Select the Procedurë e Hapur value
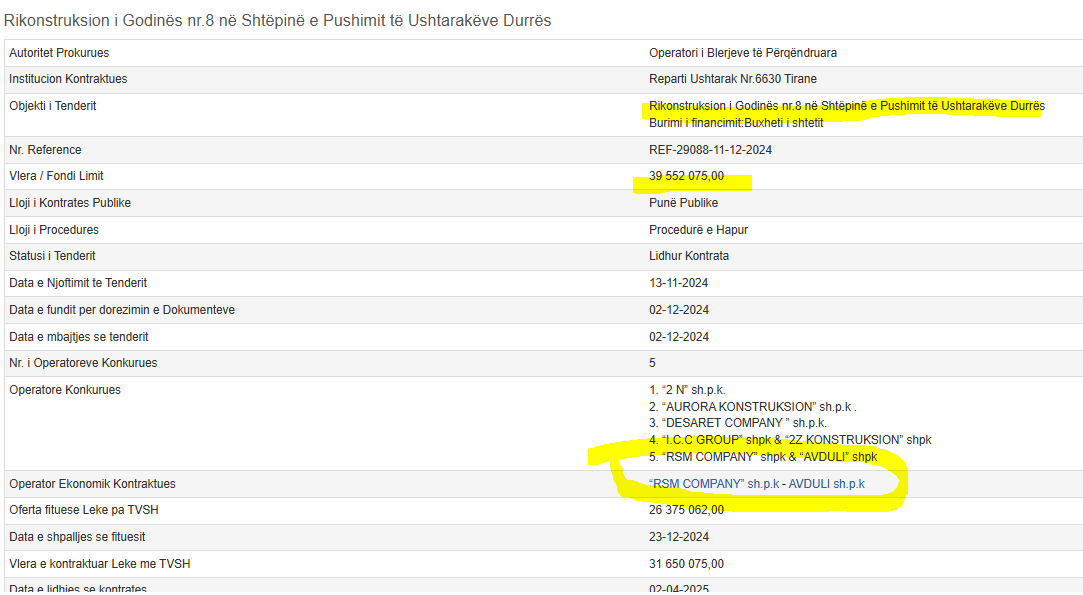This screenshot has height=595, width=1083. (698, 230)
